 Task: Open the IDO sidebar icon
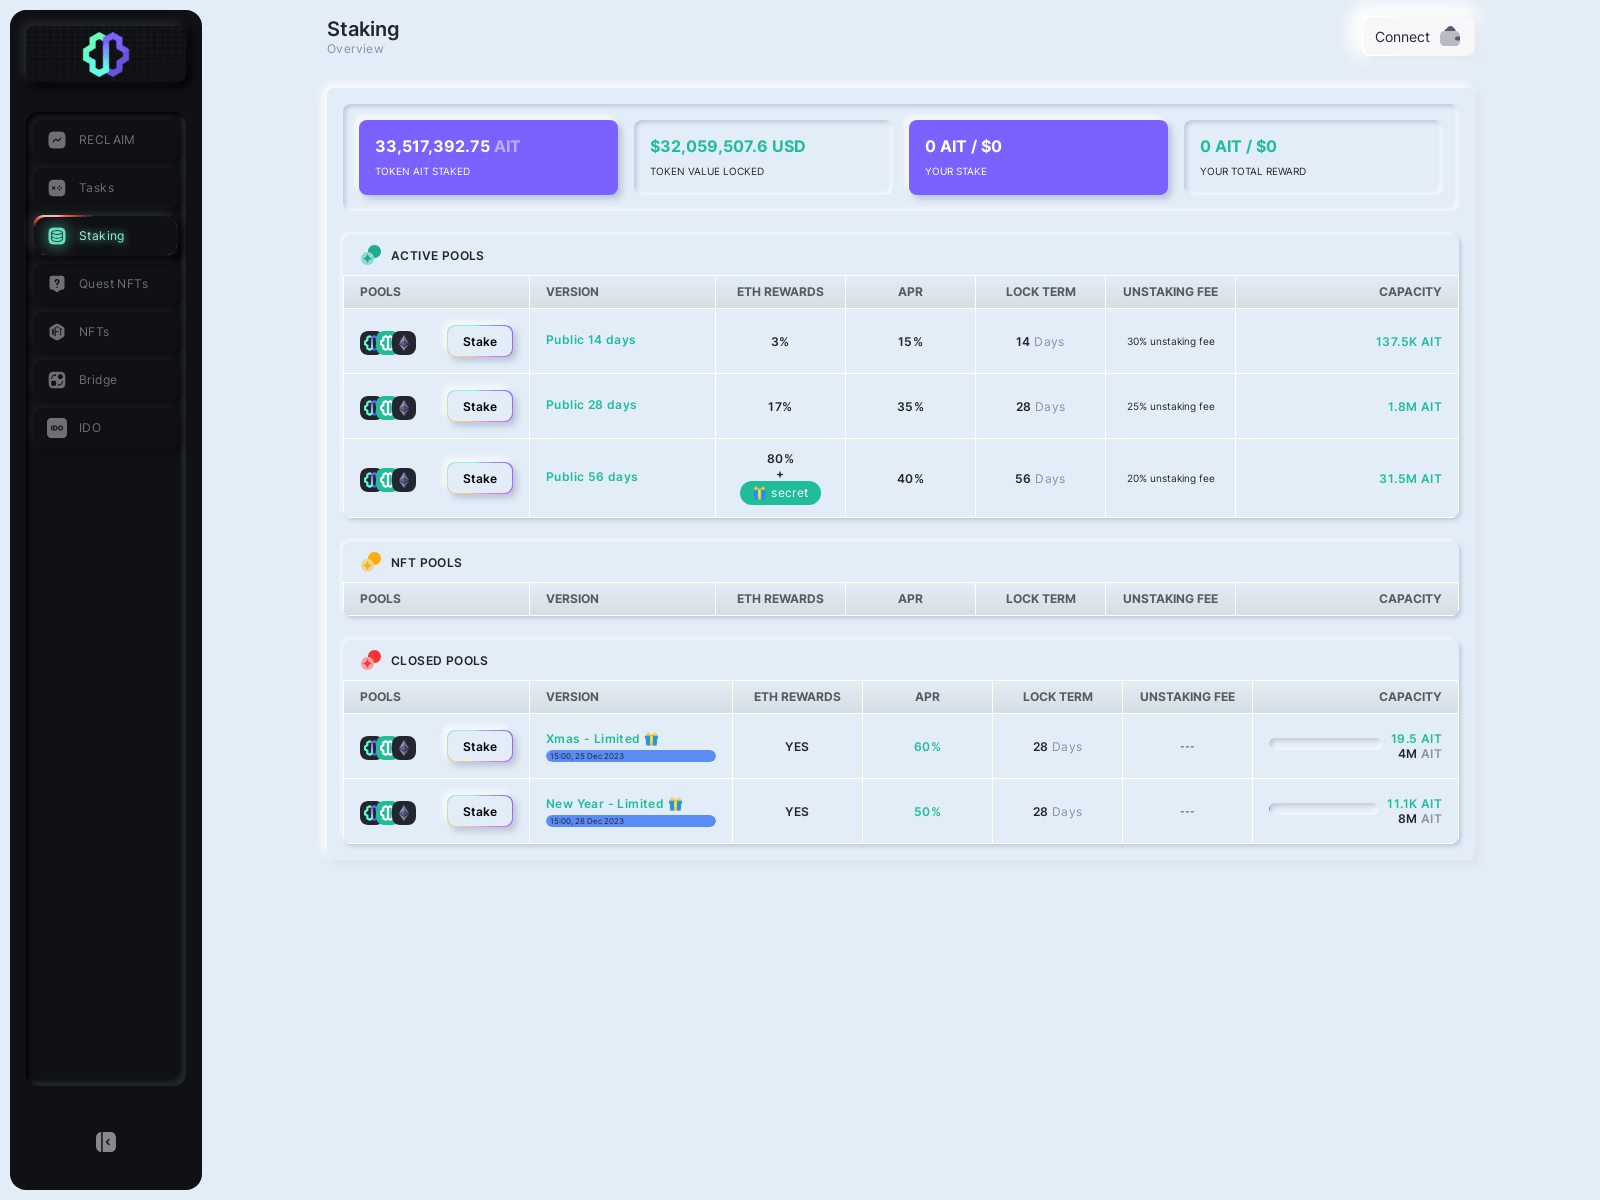(57, 428)
